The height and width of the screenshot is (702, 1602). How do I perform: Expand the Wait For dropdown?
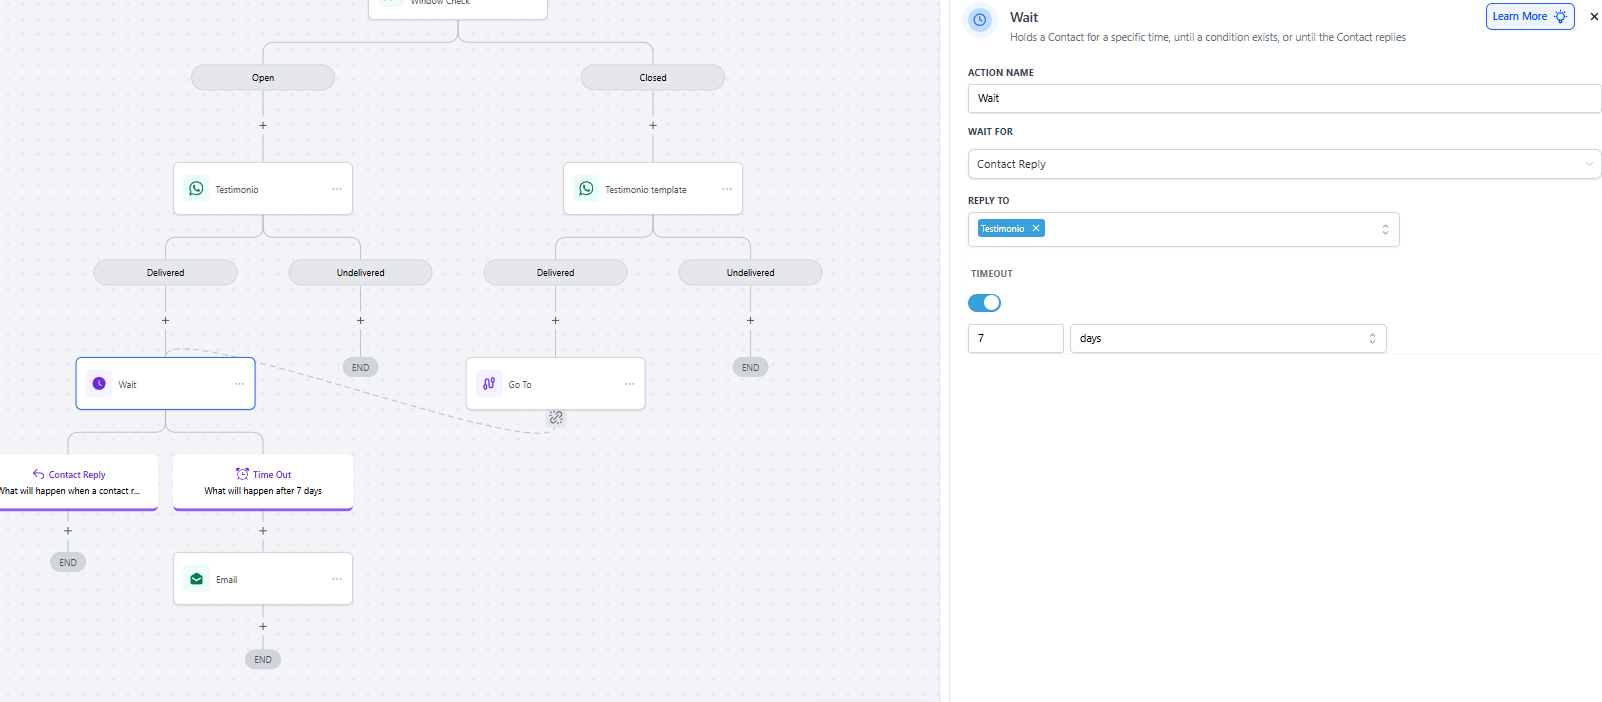pos(1588,164)
